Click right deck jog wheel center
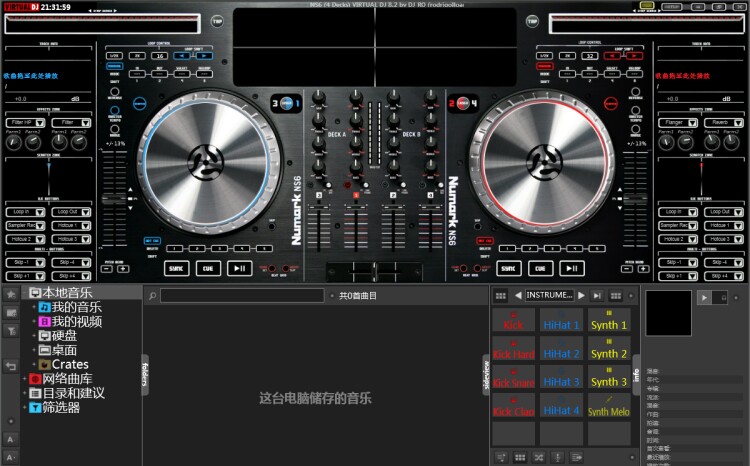 coord(544,163)
